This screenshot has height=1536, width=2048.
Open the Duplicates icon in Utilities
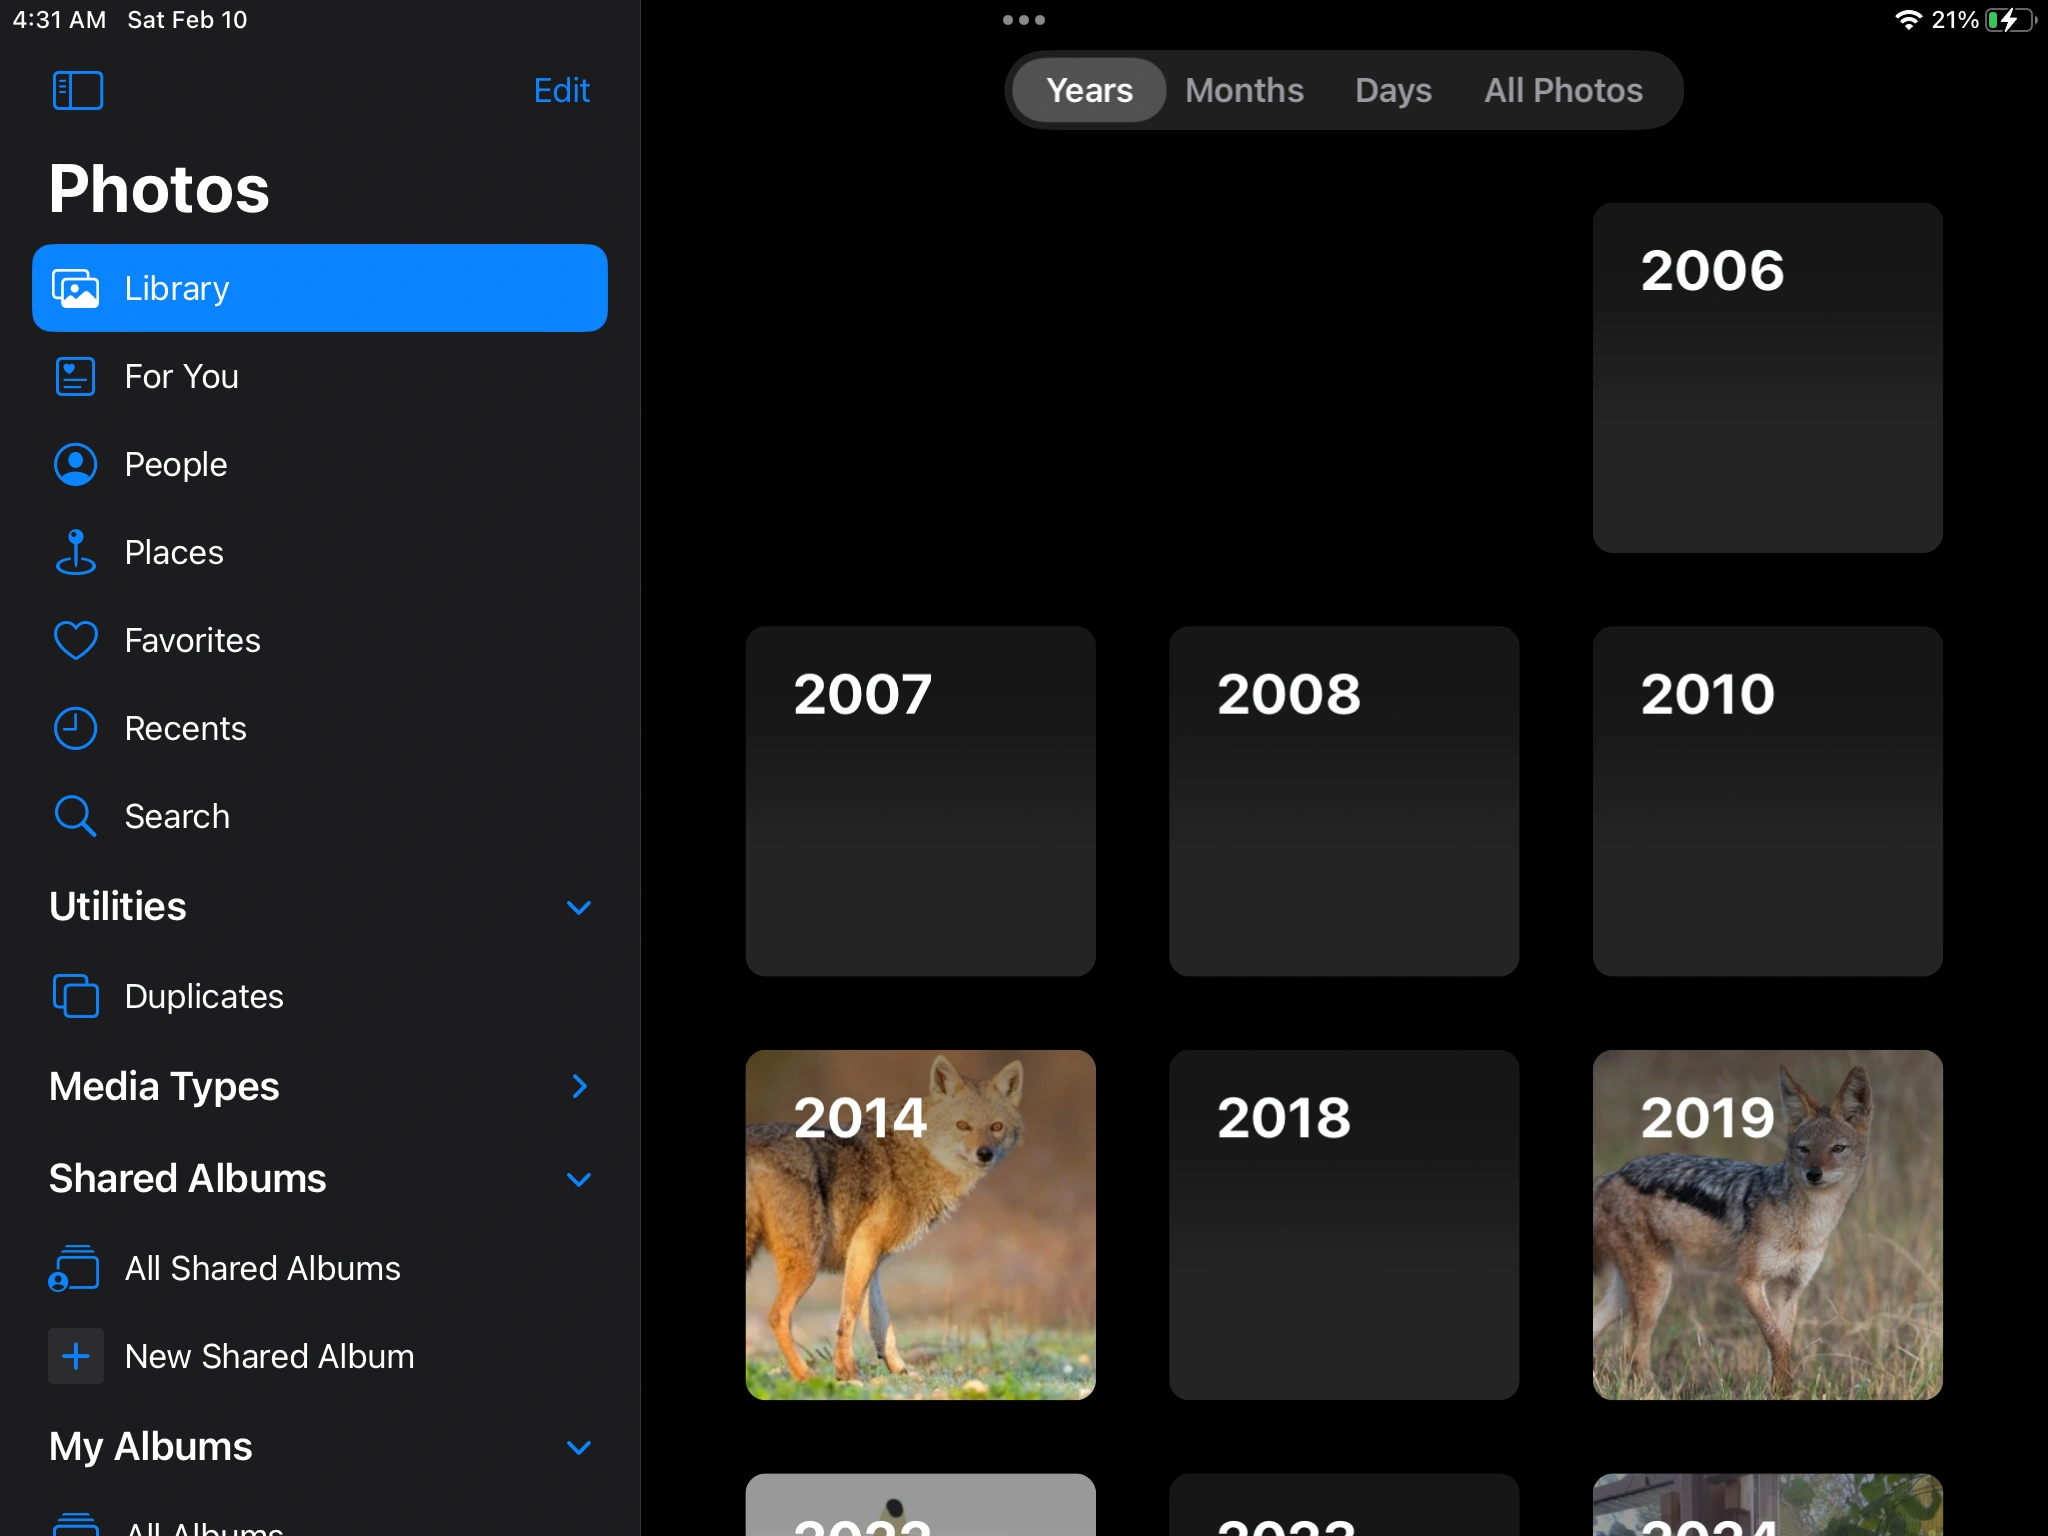click(75, 996)
